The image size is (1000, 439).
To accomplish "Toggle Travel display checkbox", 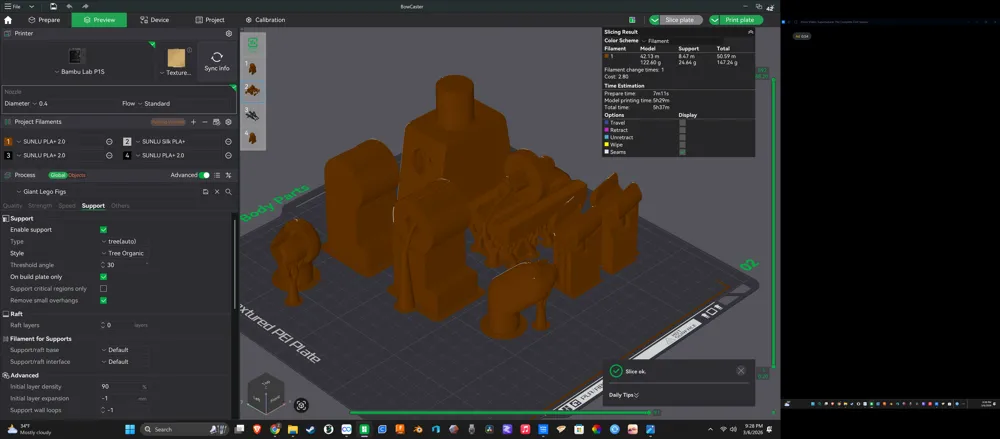I will [682, 123].
